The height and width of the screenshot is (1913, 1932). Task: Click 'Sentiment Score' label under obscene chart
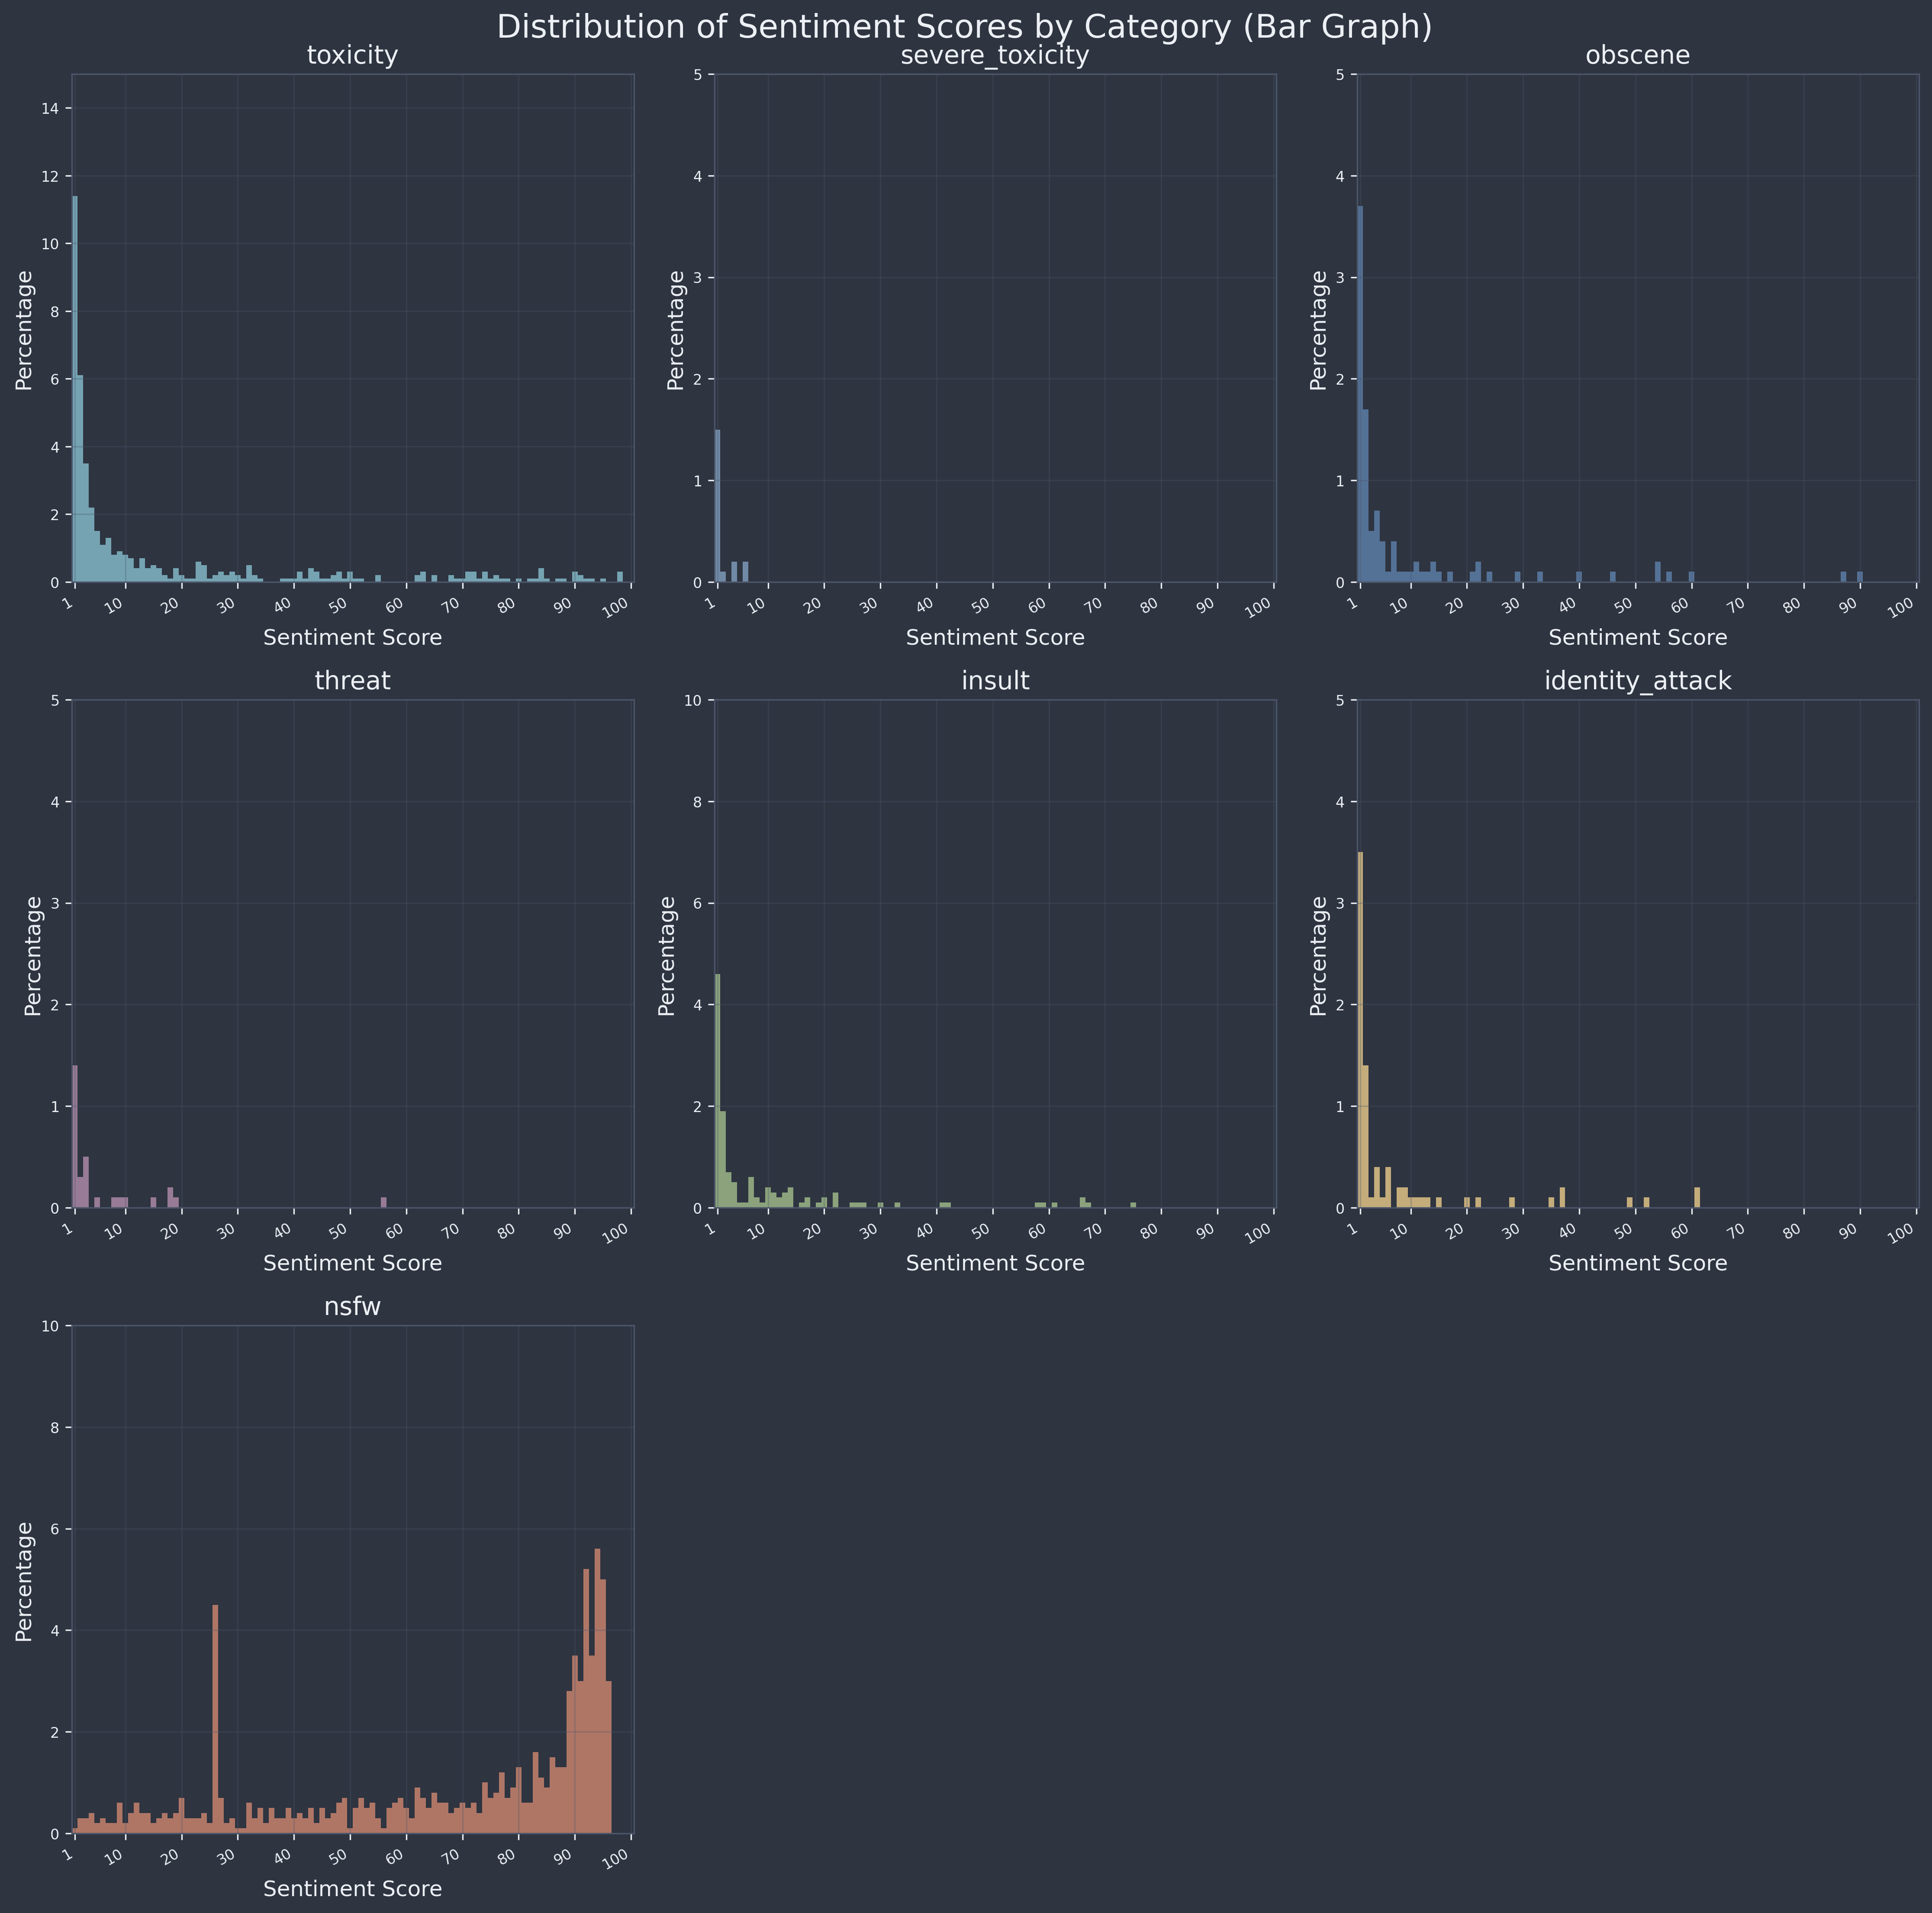coord(1638,637)
